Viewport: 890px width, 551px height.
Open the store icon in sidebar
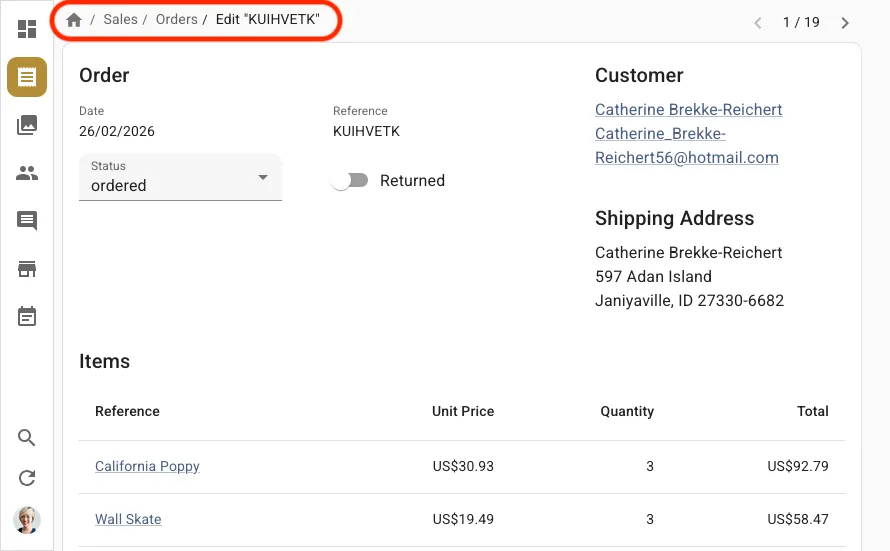(27, 269)
